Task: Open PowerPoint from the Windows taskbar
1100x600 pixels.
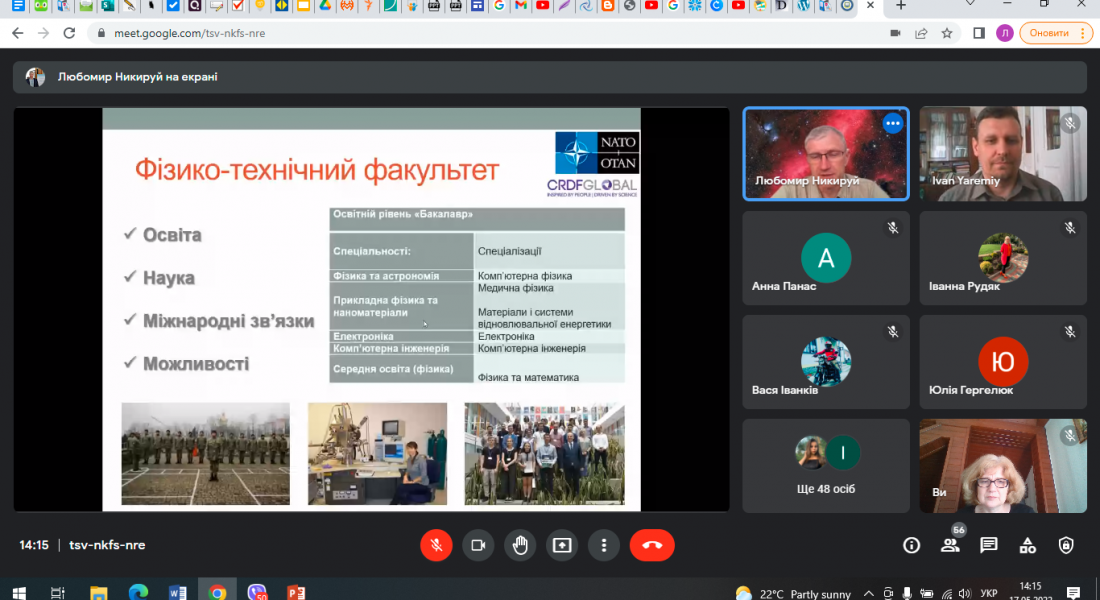Action: [296, 592]
